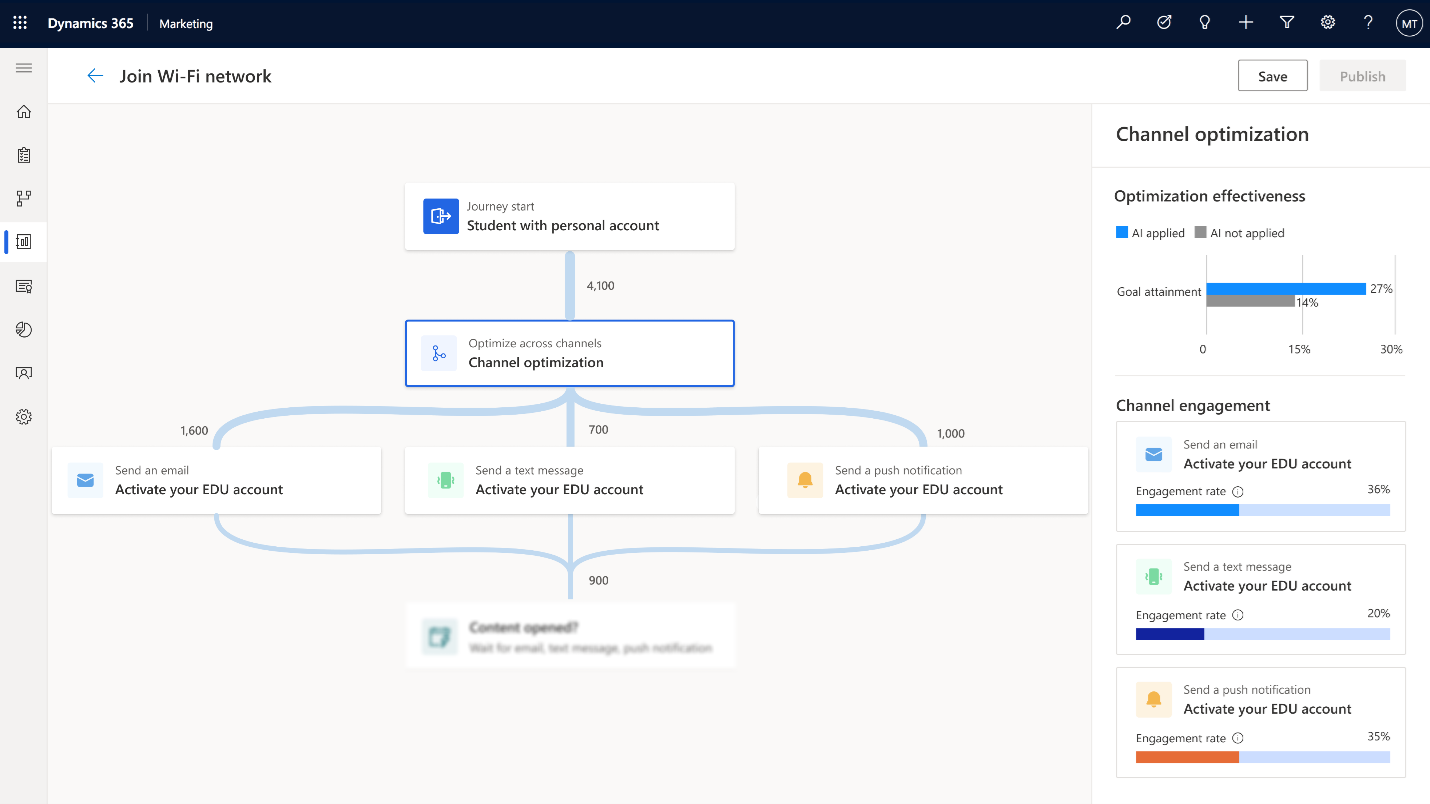Toggle the AI applied legend item
This screenshot has width=1430, height=804.
pyautogui.click(x=1150, y=232)
